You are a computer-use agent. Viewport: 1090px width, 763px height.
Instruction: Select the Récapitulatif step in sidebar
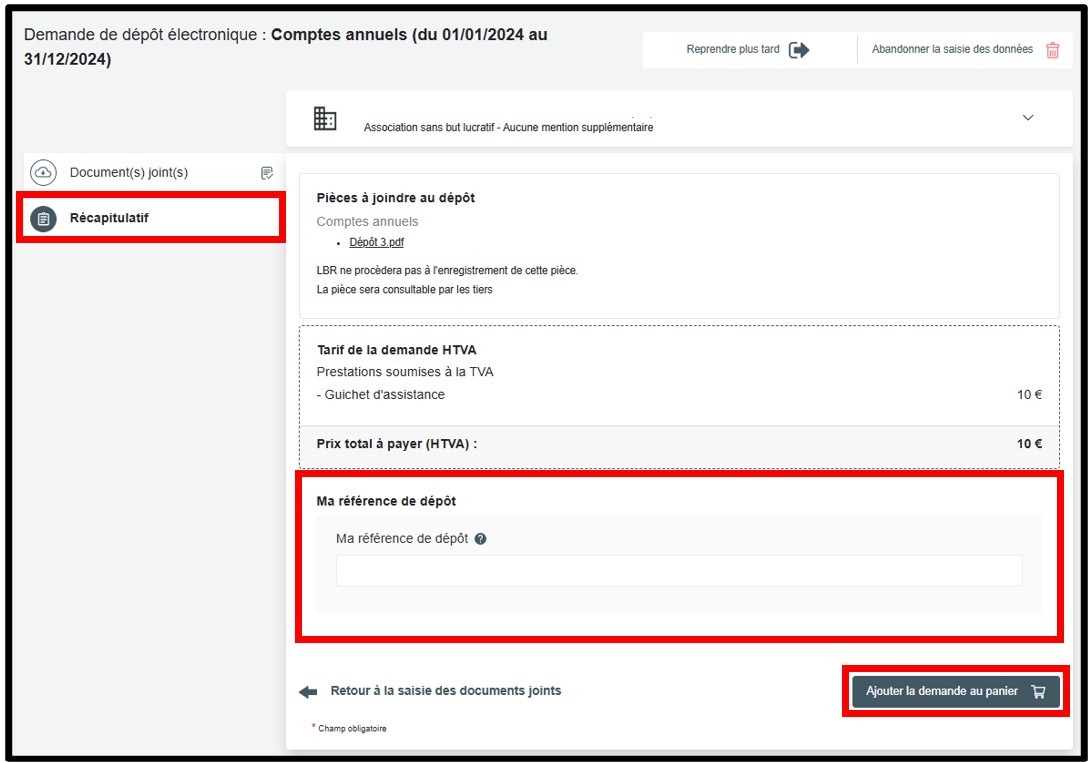(109, 218)
